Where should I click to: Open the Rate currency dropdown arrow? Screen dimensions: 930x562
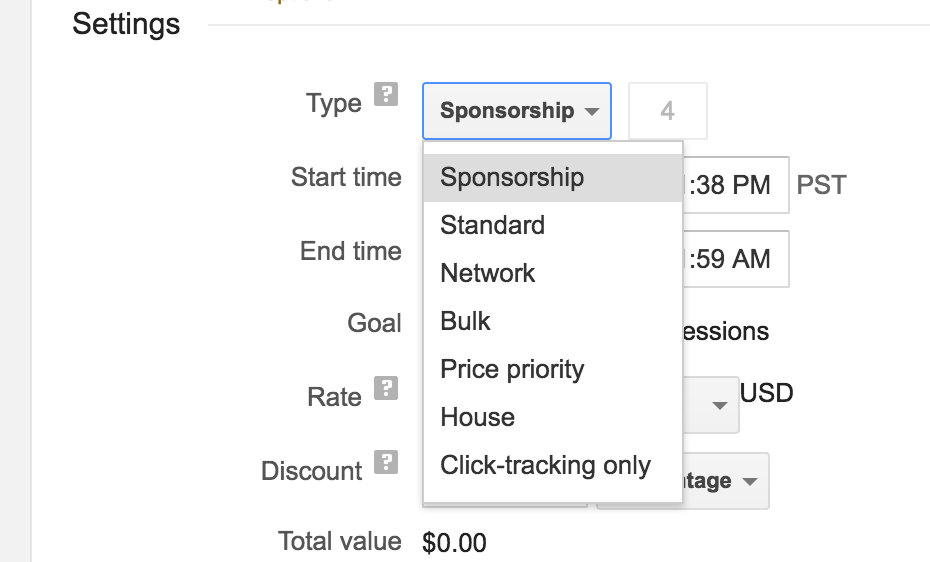click(719, 405)
